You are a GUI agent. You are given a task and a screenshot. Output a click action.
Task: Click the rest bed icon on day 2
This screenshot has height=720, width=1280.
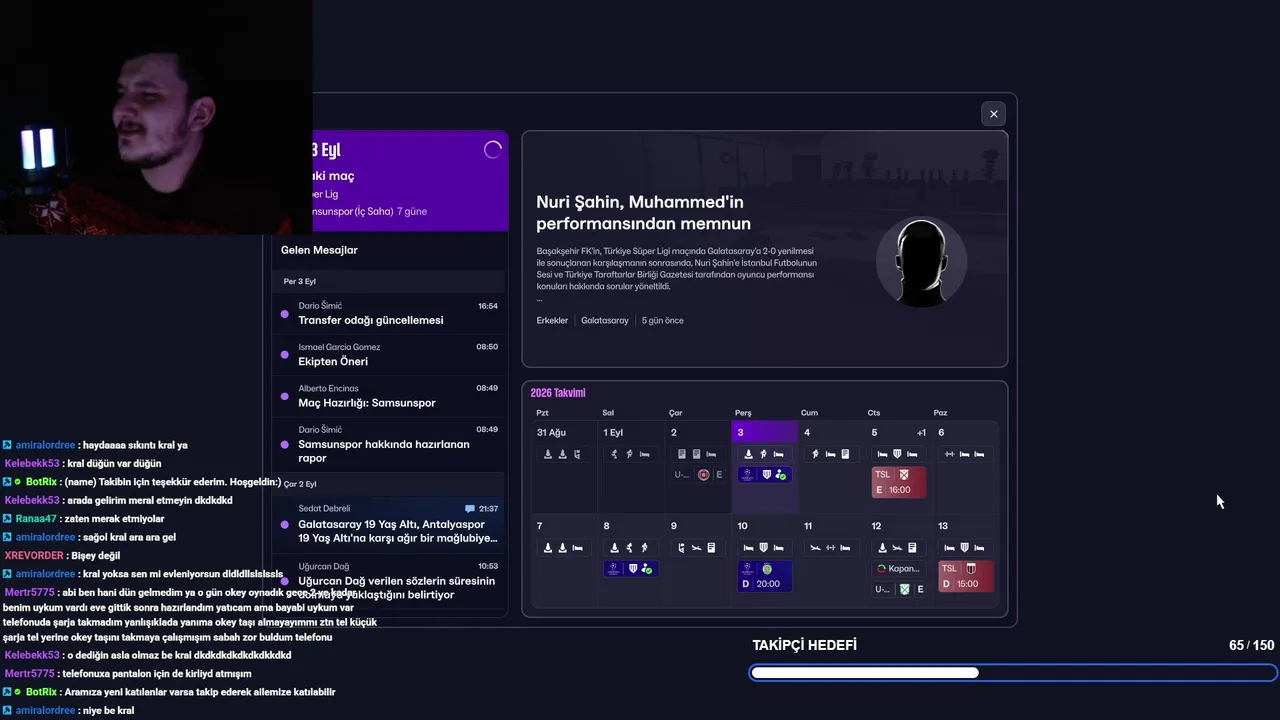pyautogui.click(x=711, y=454)
